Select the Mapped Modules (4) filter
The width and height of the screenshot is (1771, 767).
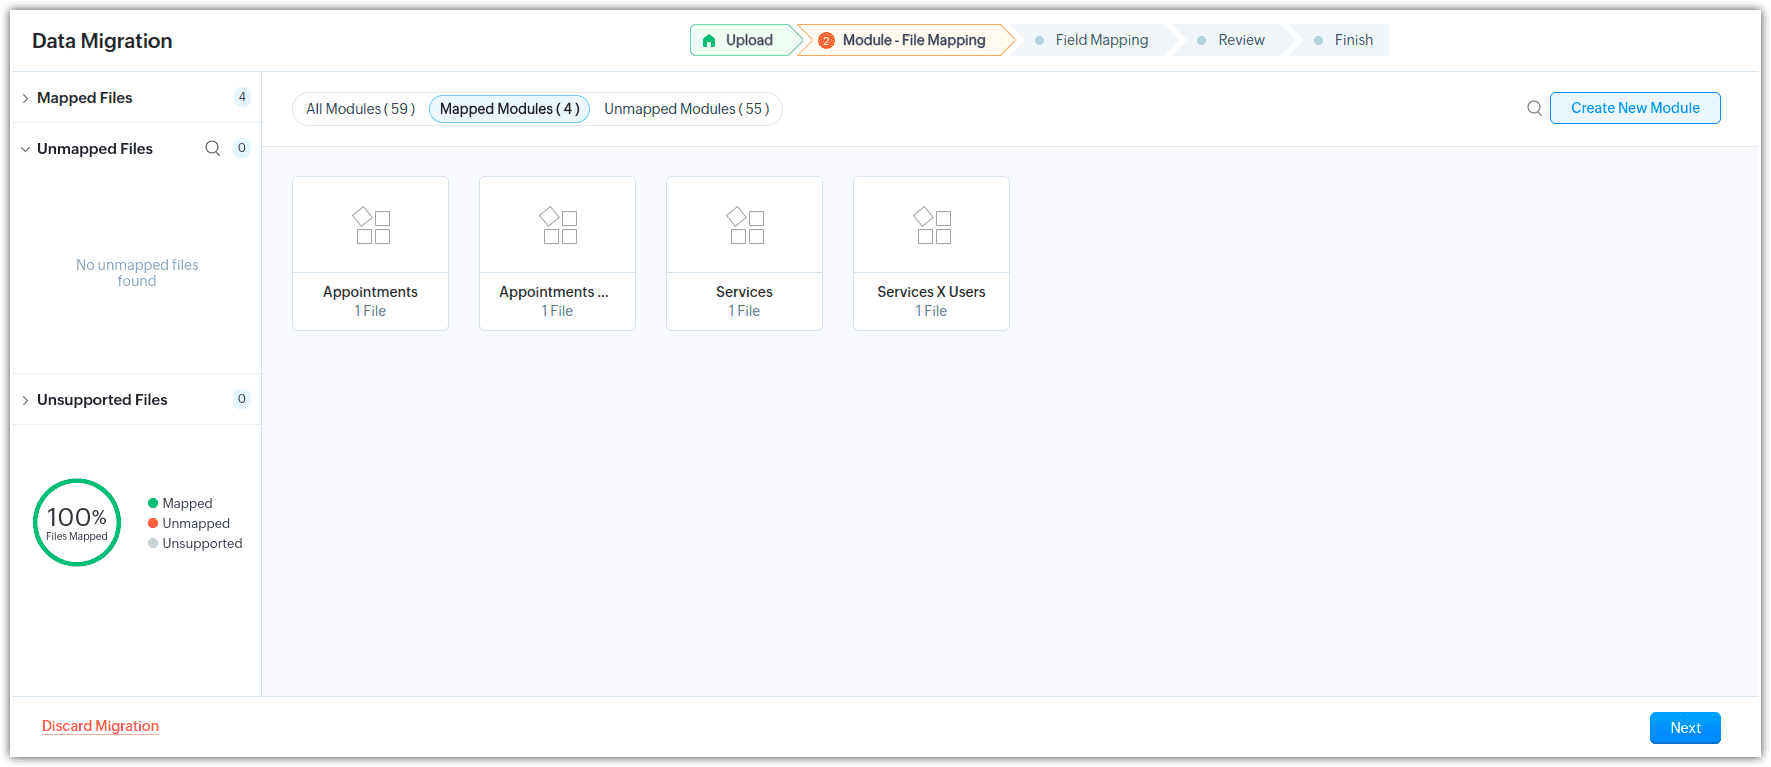(509, 109)
